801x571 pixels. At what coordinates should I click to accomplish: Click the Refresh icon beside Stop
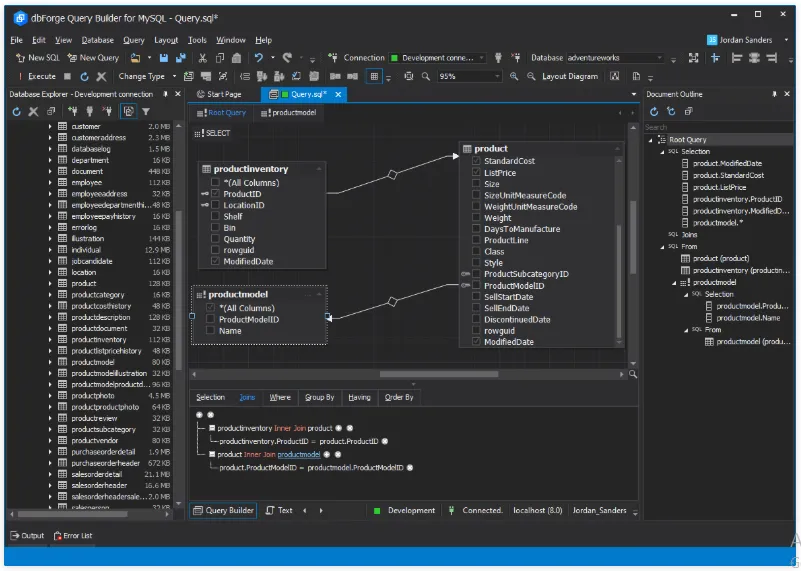click(x=84, y=76)
